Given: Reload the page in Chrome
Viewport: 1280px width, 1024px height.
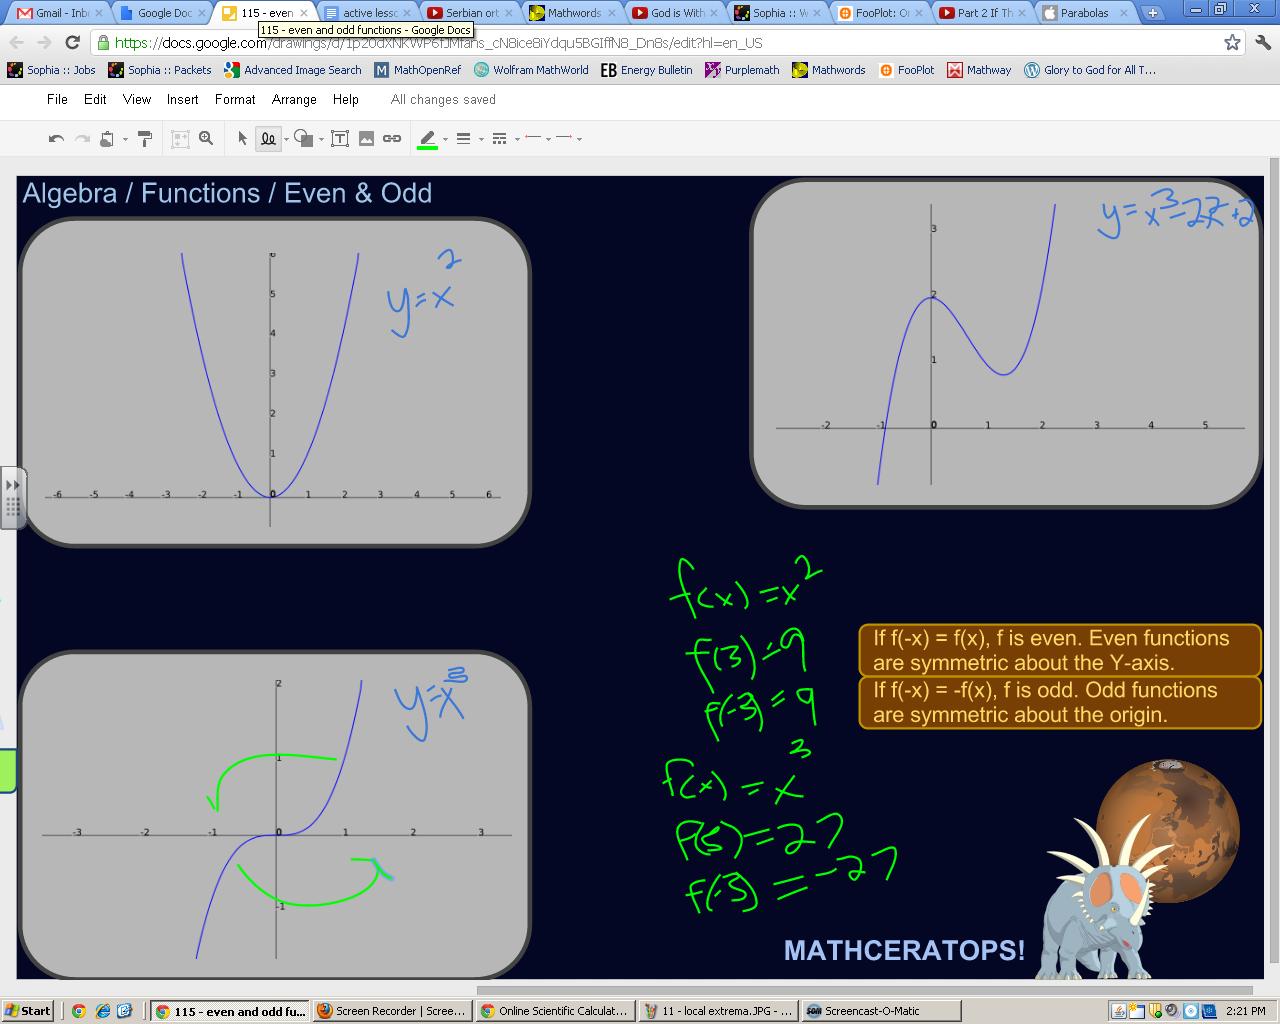Looking at the screenshot, I should [72, 42].
